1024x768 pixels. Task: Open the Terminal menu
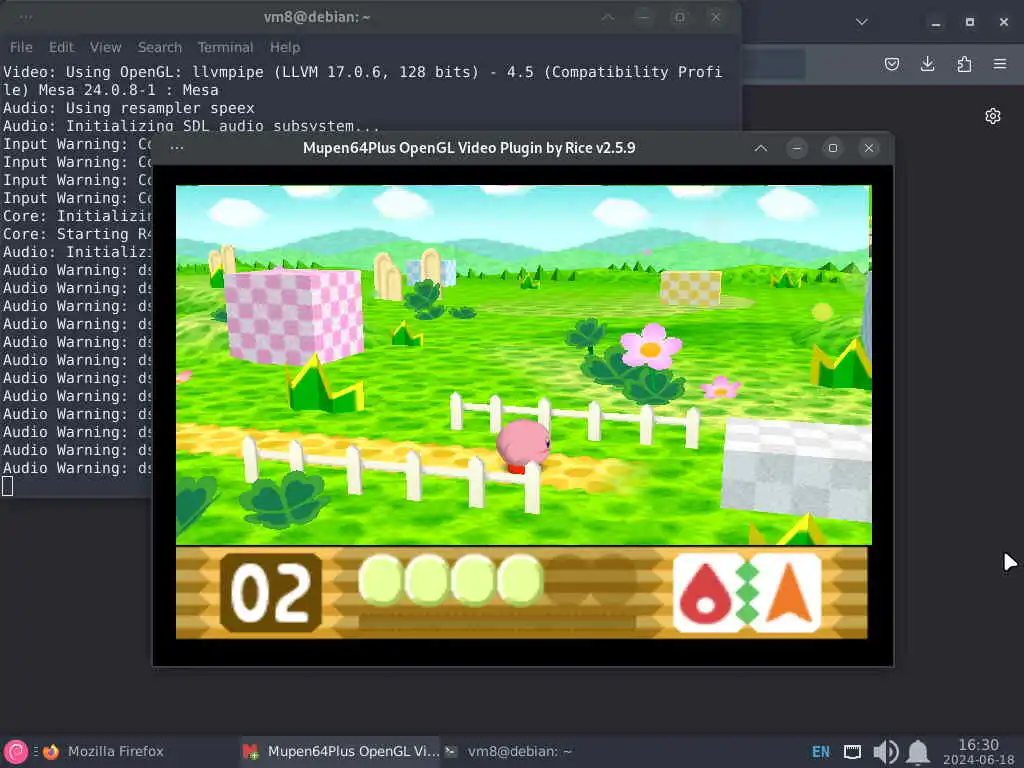[x=225, y=47]
